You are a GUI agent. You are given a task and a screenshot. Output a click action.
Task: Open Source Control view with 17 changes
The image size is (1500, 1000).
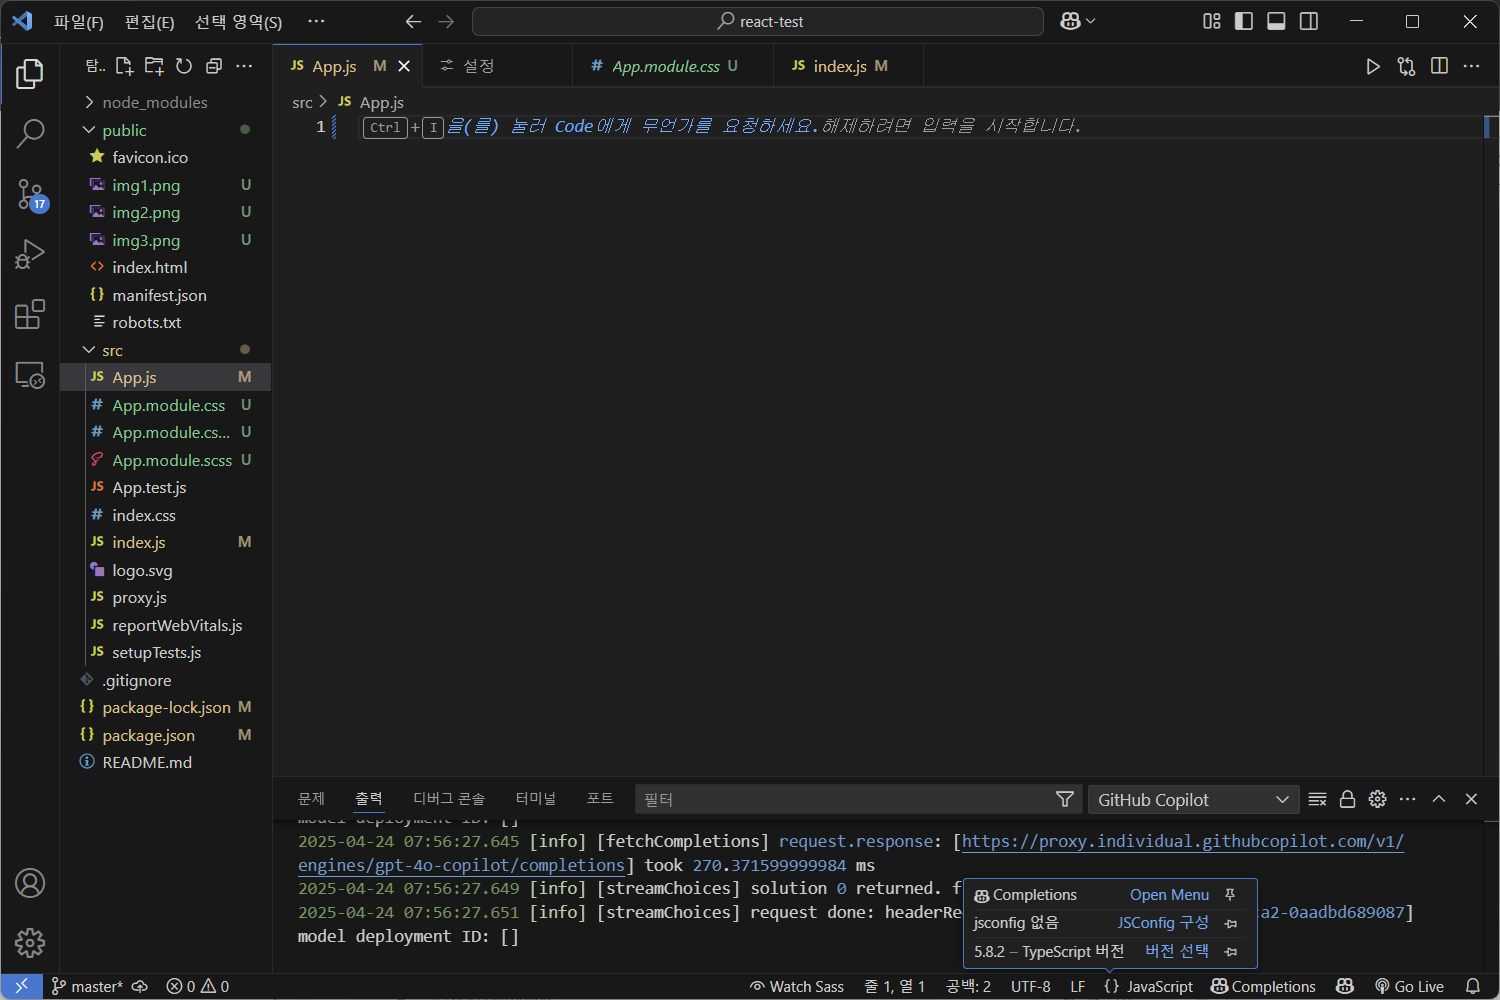30,194
